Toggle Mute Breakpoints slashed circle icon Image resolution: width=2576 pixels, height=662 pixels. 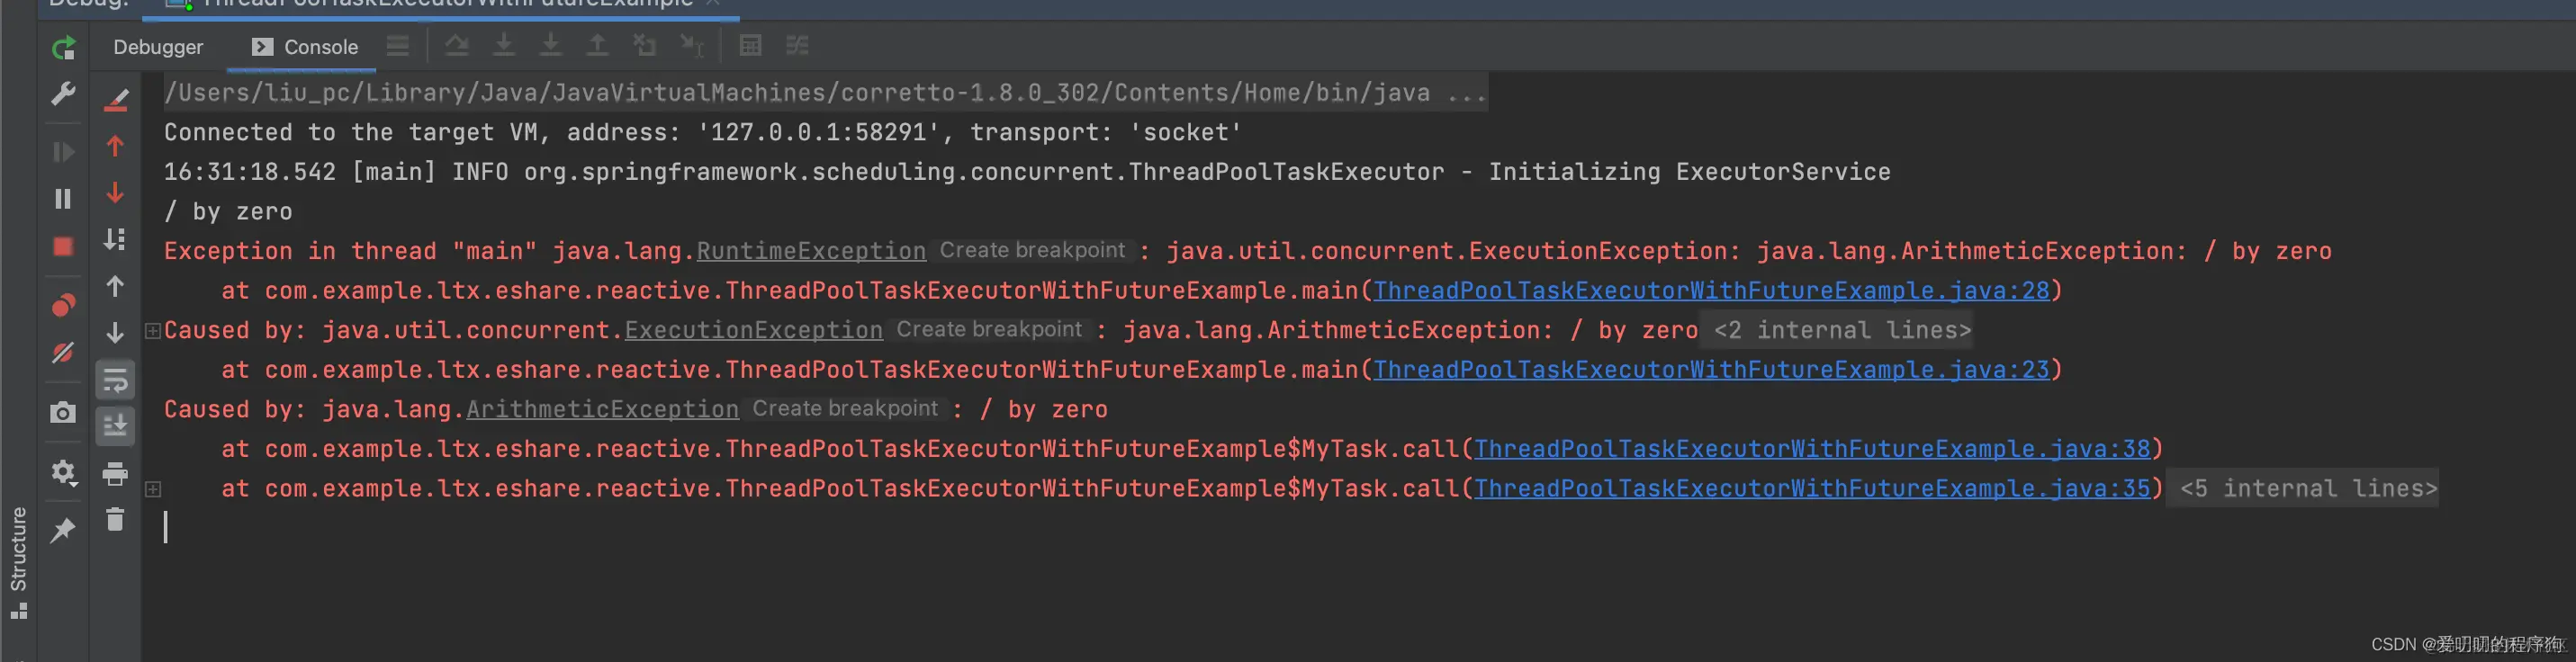click(x=63, y=352)
